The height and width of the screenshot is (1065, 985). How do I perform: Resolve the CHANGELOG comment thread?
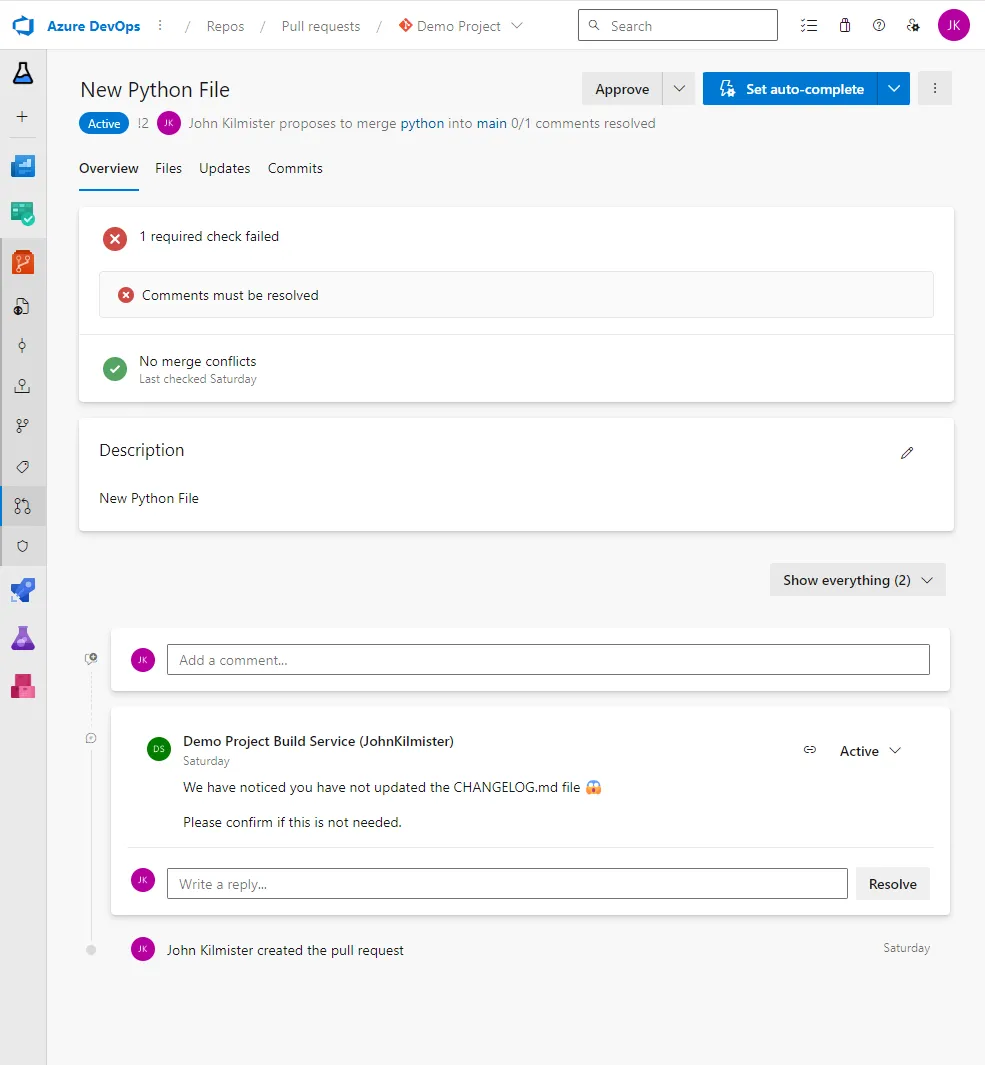[x=893, y=884]
